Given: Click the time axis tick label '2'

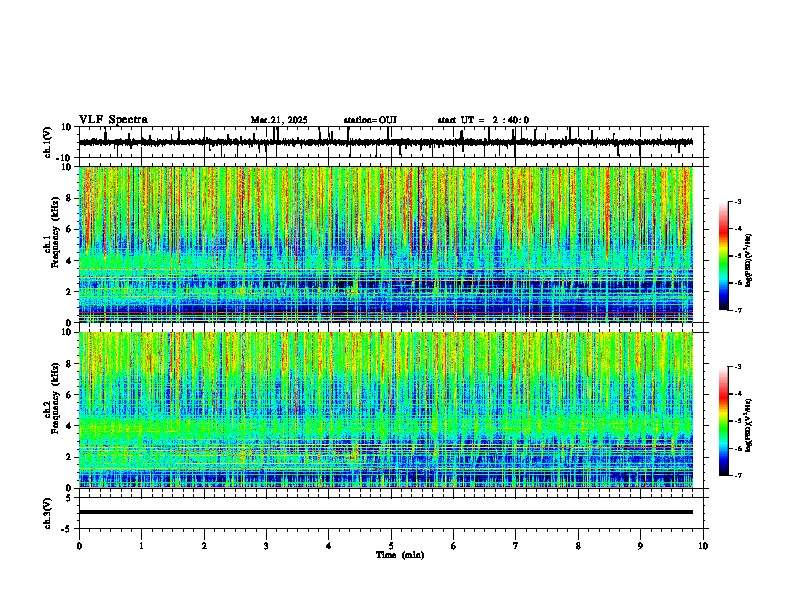Looking at the screenshot, I should (x=204, y=546).
